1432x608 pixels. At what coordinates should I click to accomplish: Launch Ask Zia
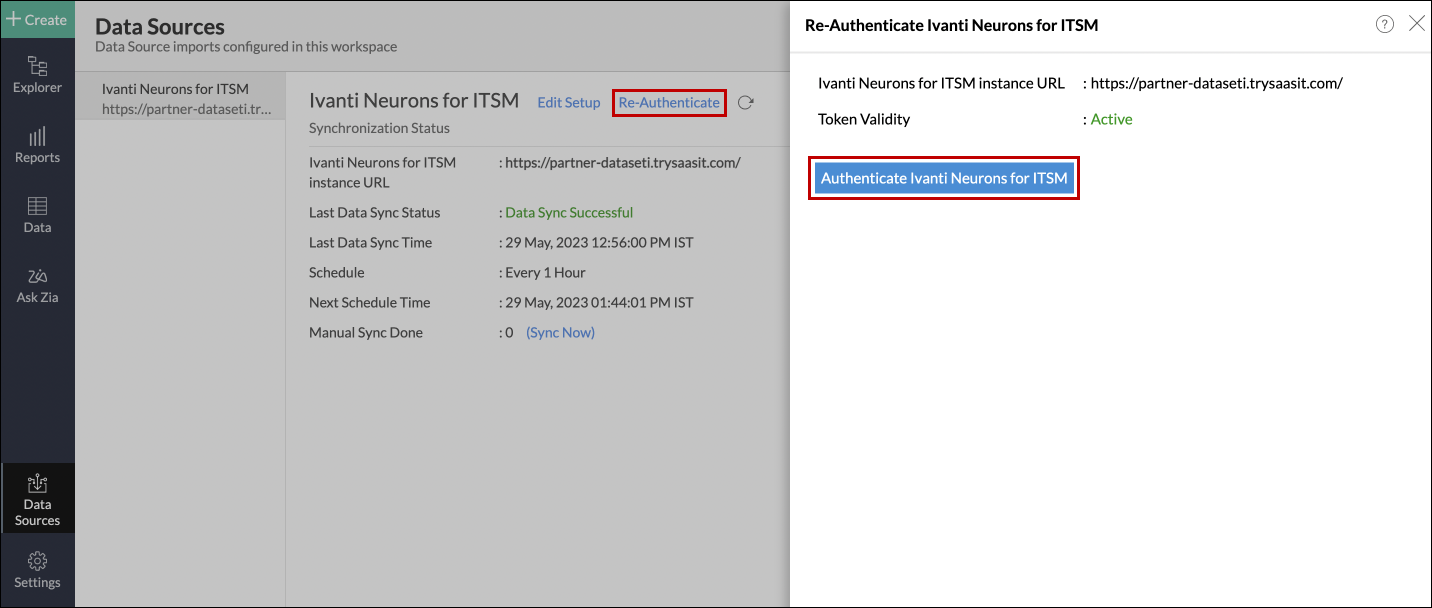point(37,285)
